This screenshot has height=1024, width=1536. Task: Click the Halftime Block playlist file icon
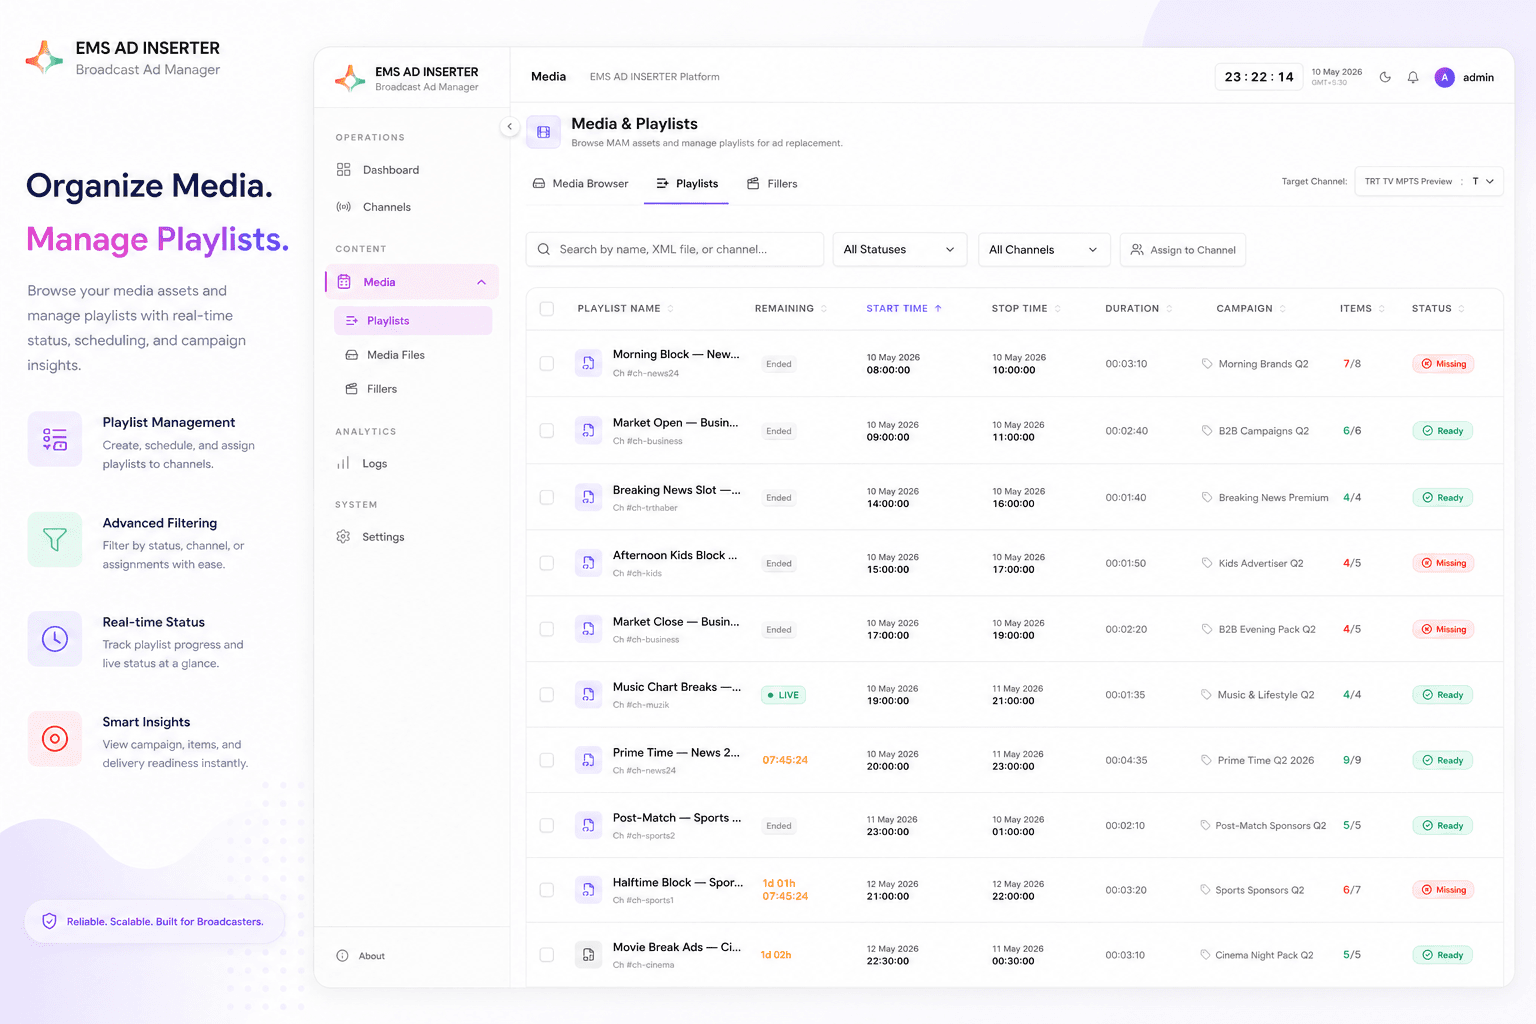(x=588, y=890)
